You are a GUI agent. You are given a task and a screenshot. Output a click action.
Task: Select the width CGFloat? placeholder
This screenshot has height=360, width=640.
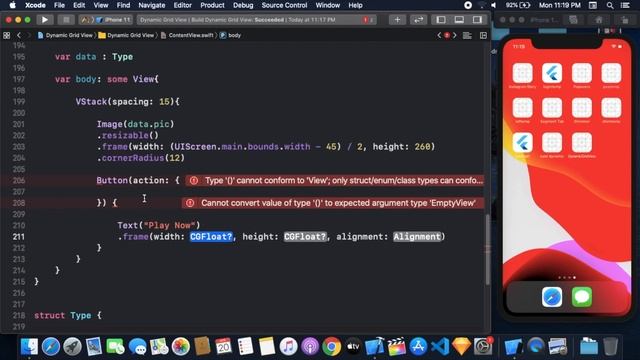click(211, 237)
